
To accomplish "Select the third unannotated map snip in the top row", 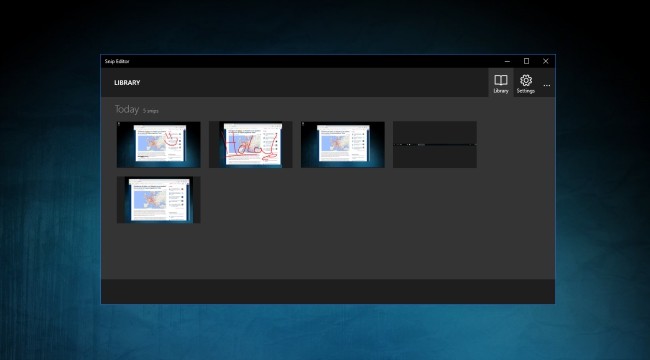I will point(343,145).
